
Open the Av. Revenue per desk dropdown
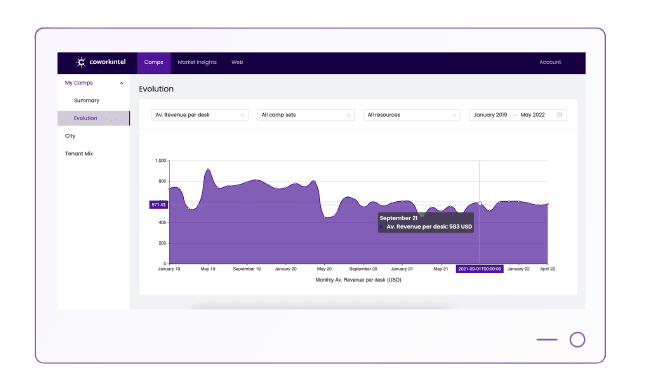200,115
